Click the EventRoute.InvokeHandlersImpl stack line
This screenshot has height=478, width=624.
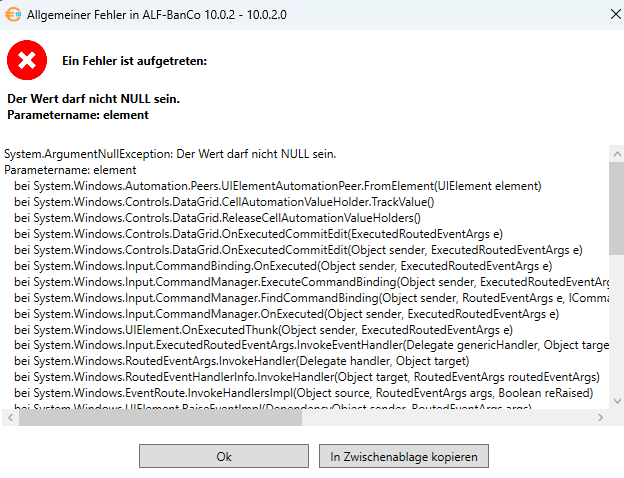coord(304,393)
